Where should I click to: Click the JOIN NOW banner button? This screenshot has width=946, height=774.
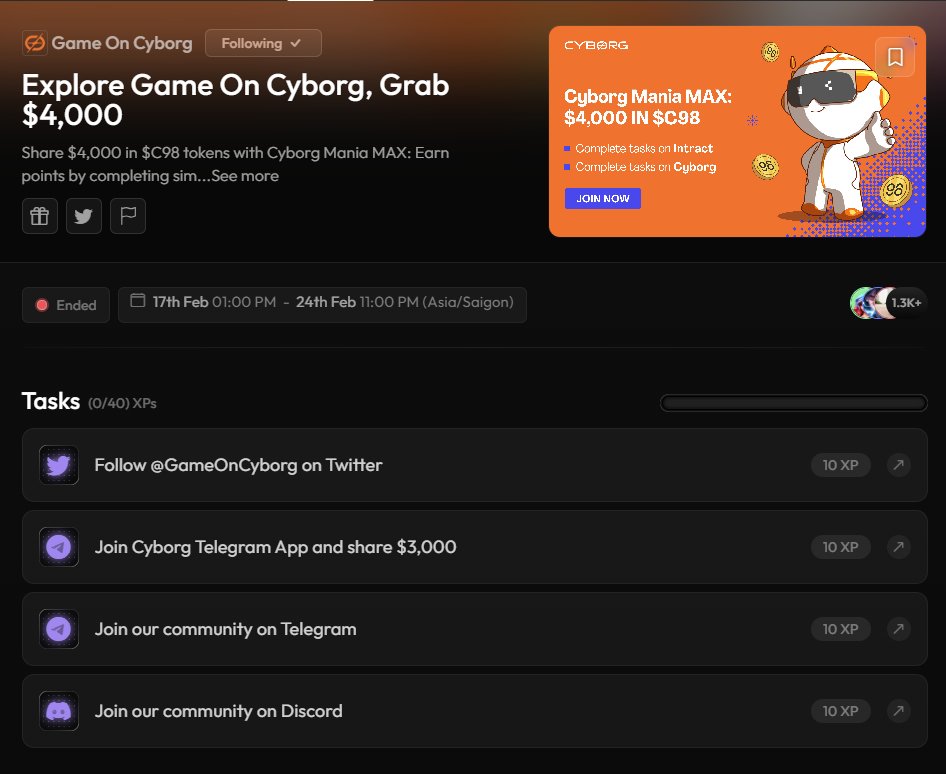coord(603,198)
